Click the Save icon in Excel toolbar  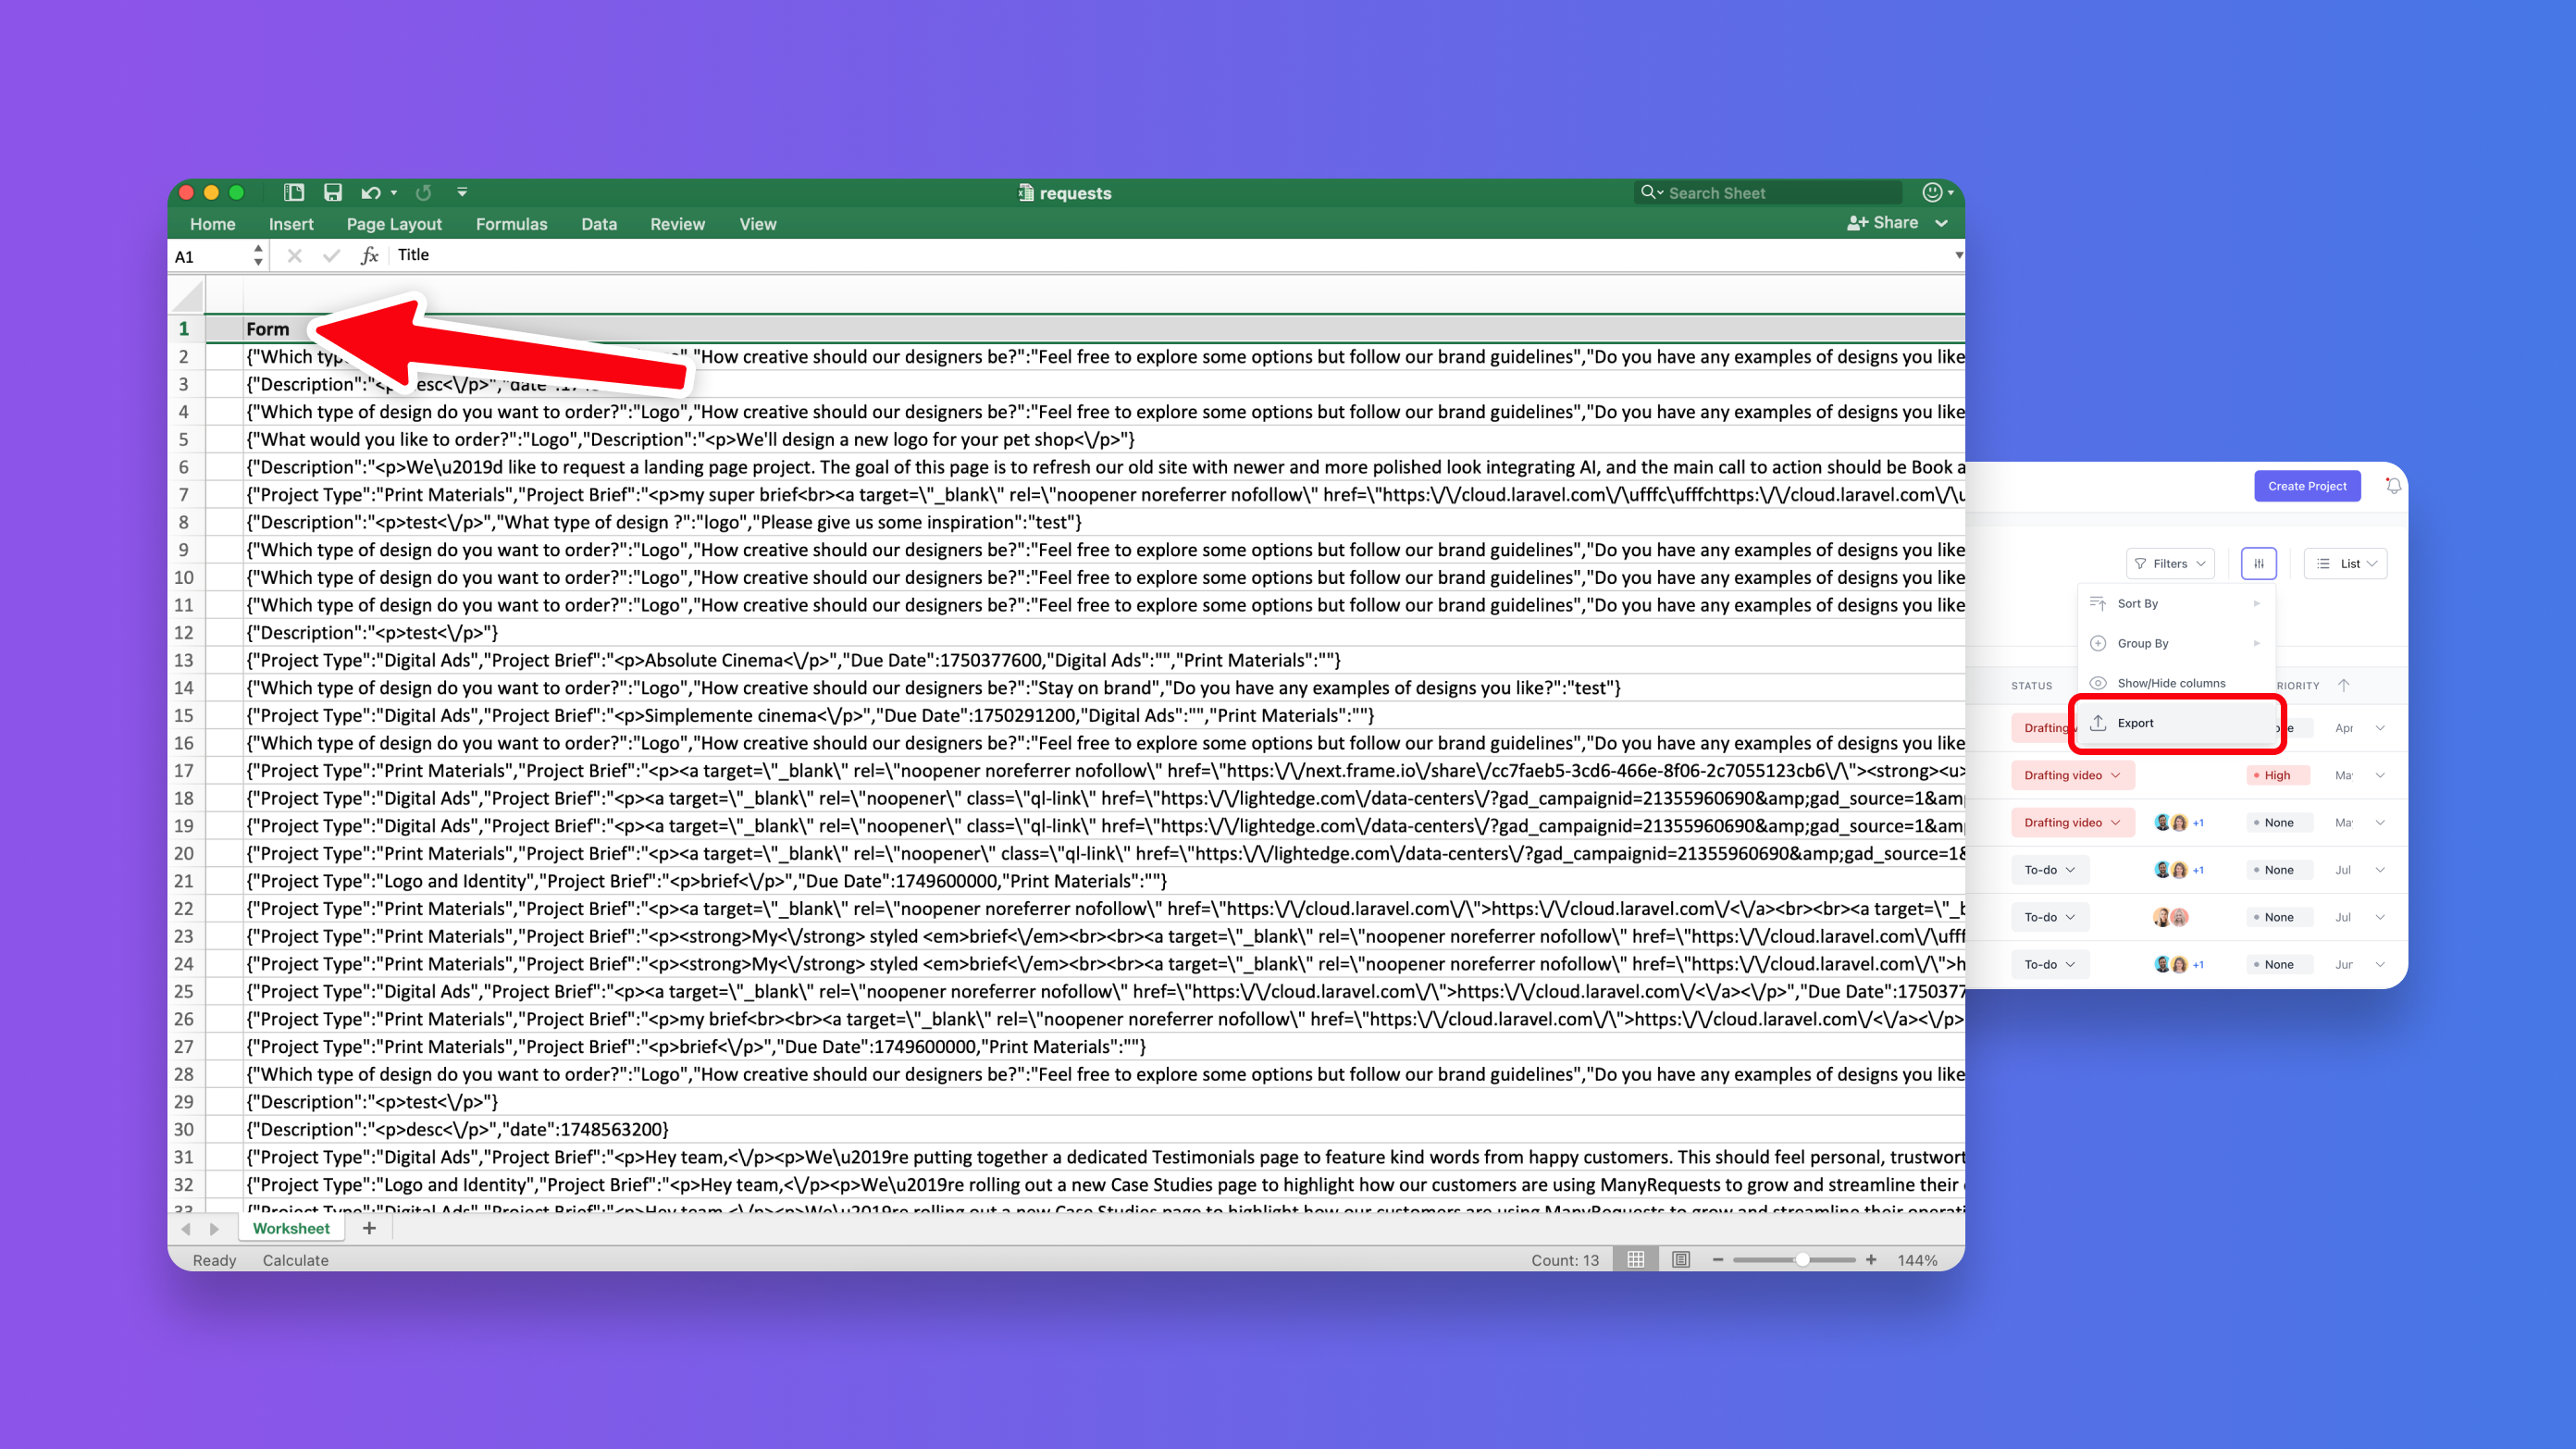(x=333, y=192)
